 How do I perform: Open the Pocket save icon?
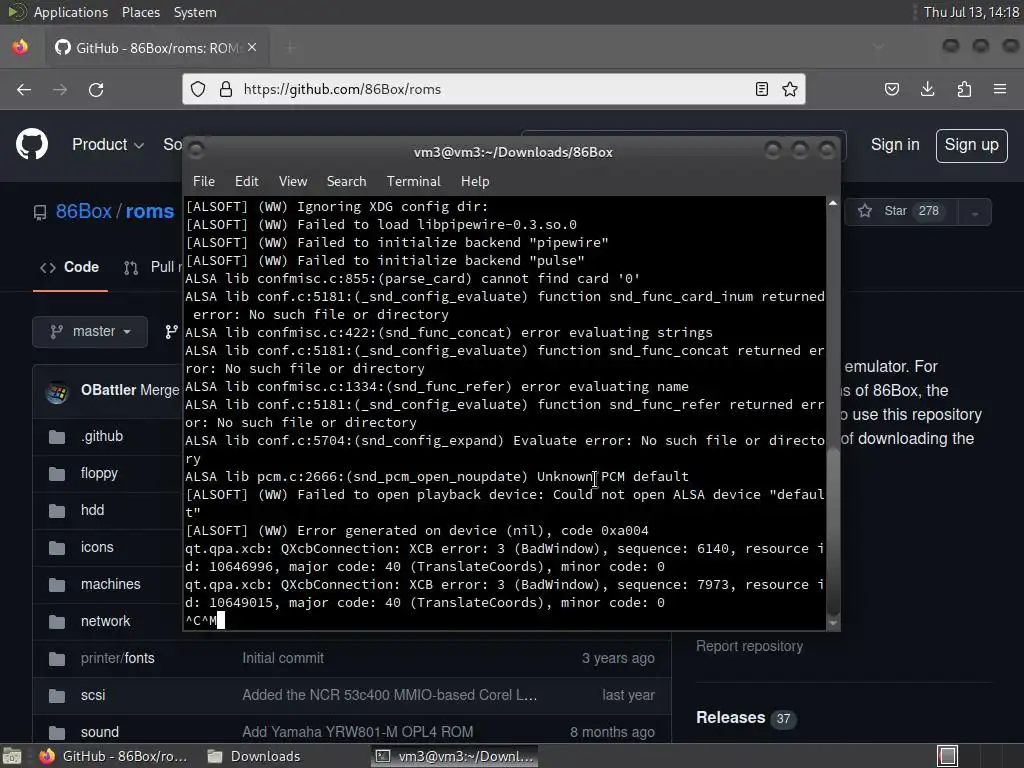(891, 89)
